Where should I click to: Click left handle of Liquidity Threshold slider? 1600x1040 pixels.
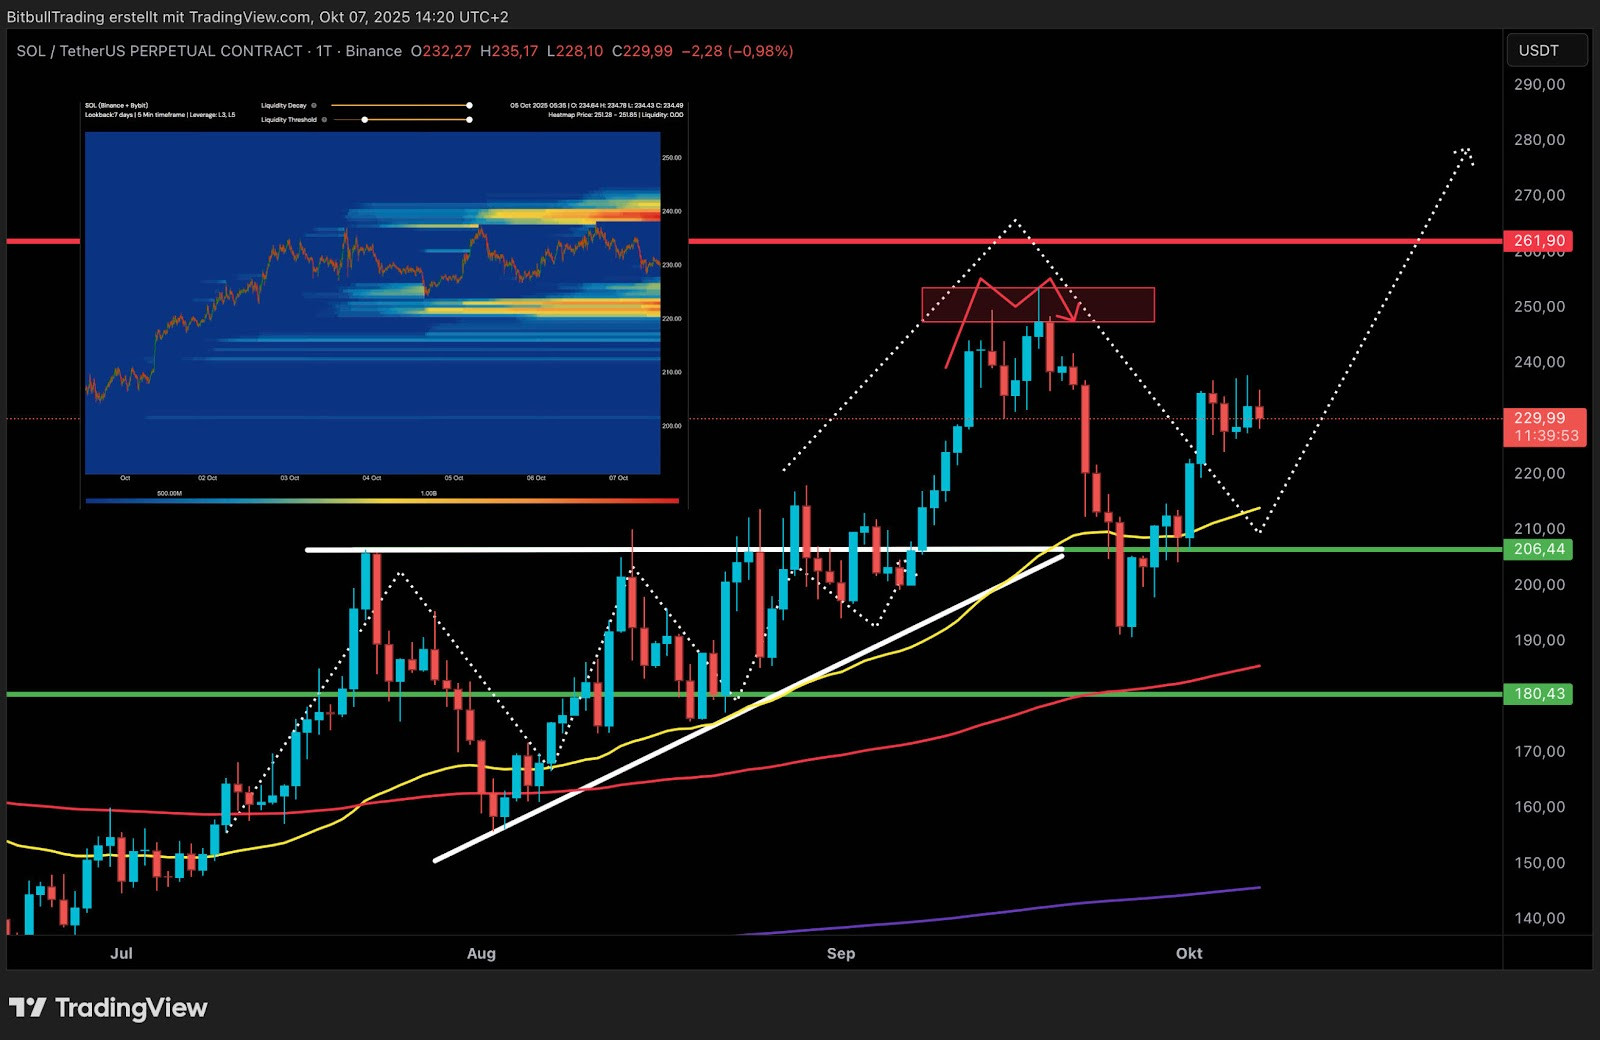pos(365,120)
